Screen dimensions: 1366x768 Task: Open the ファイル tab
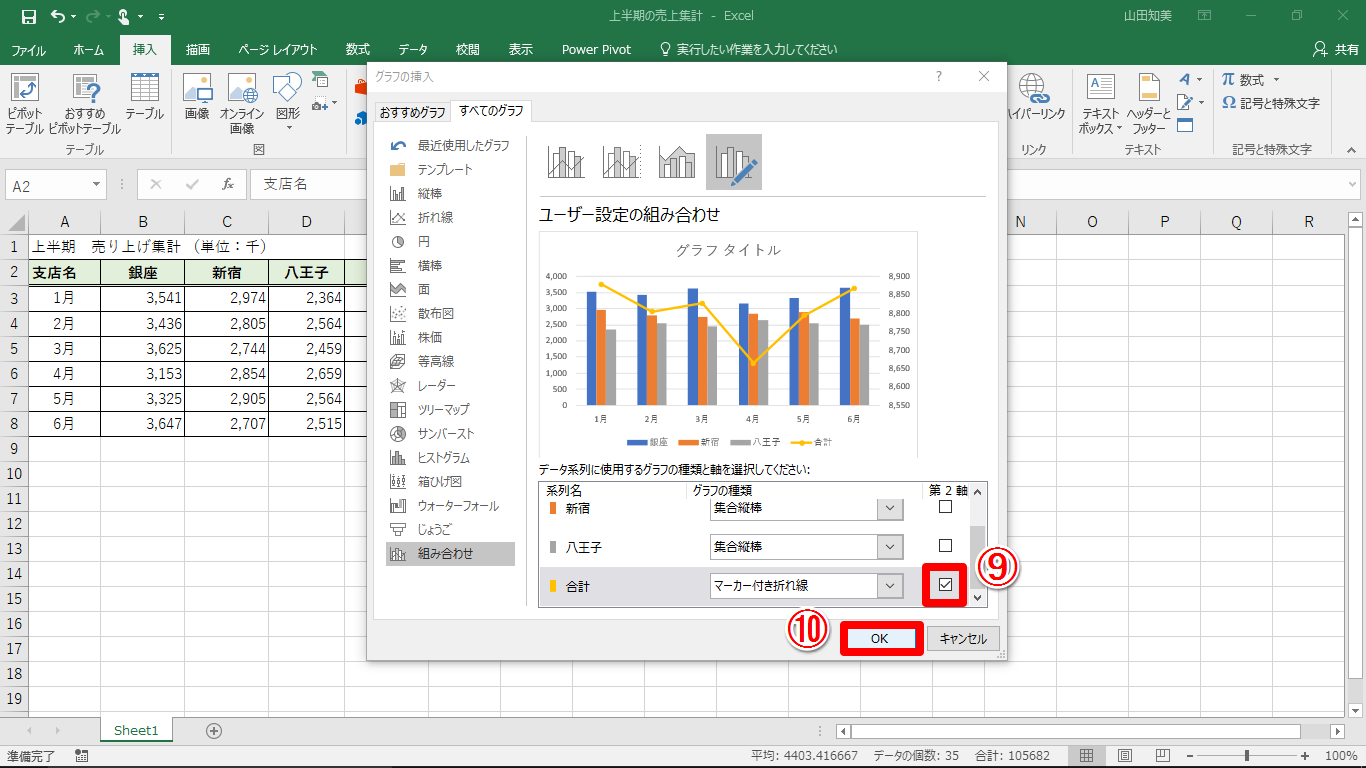28,50
